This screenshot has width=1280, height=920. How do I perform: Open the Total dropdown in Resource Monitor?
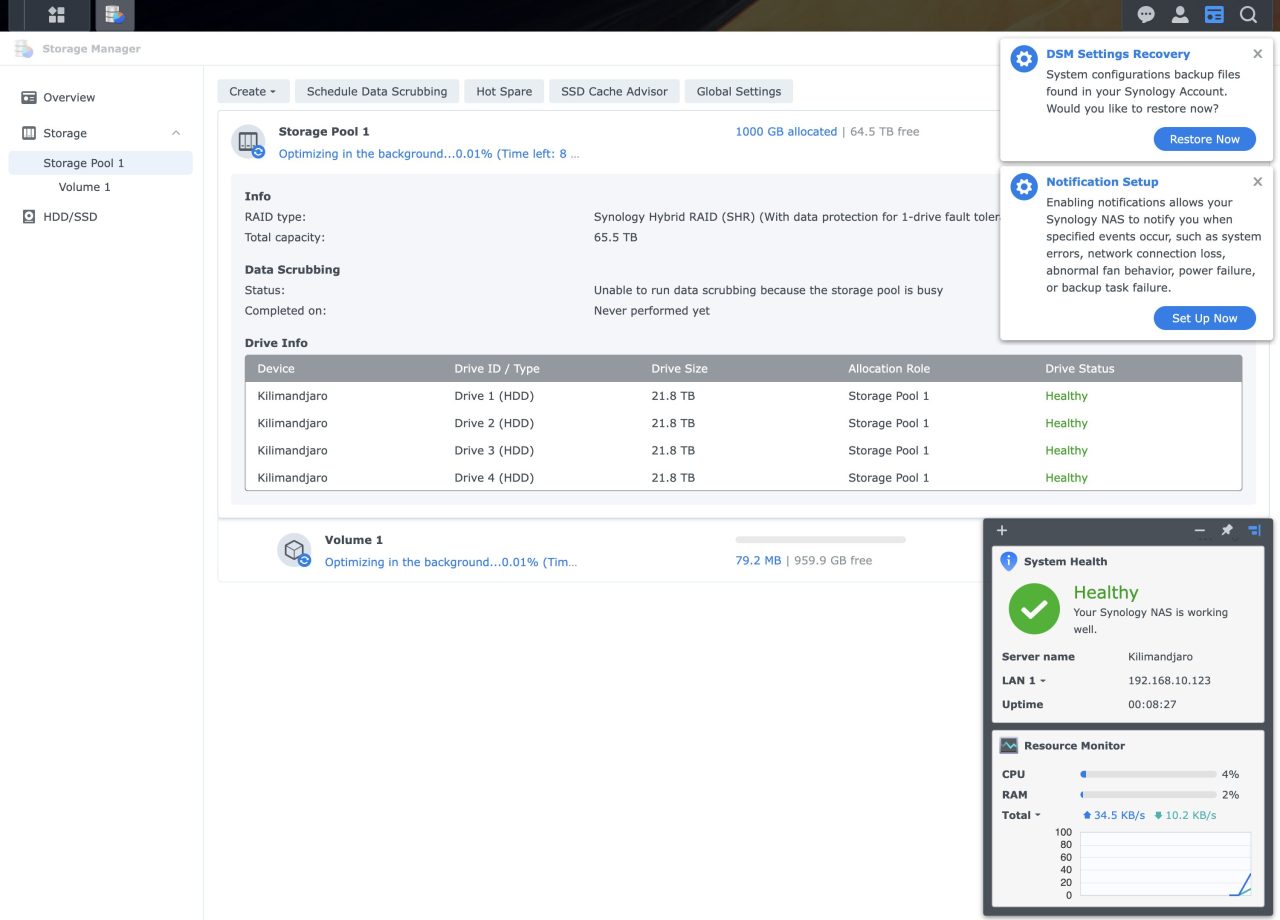pos(1021,815)
